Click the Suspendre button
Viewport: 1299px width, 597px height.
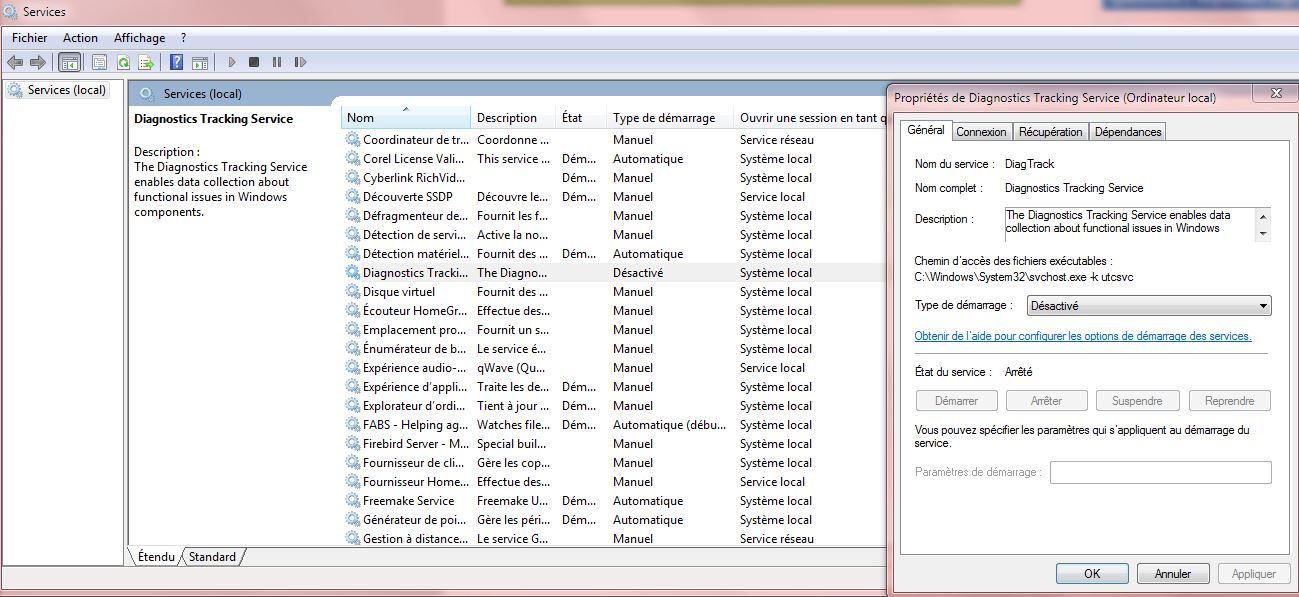click(1137, 401)
